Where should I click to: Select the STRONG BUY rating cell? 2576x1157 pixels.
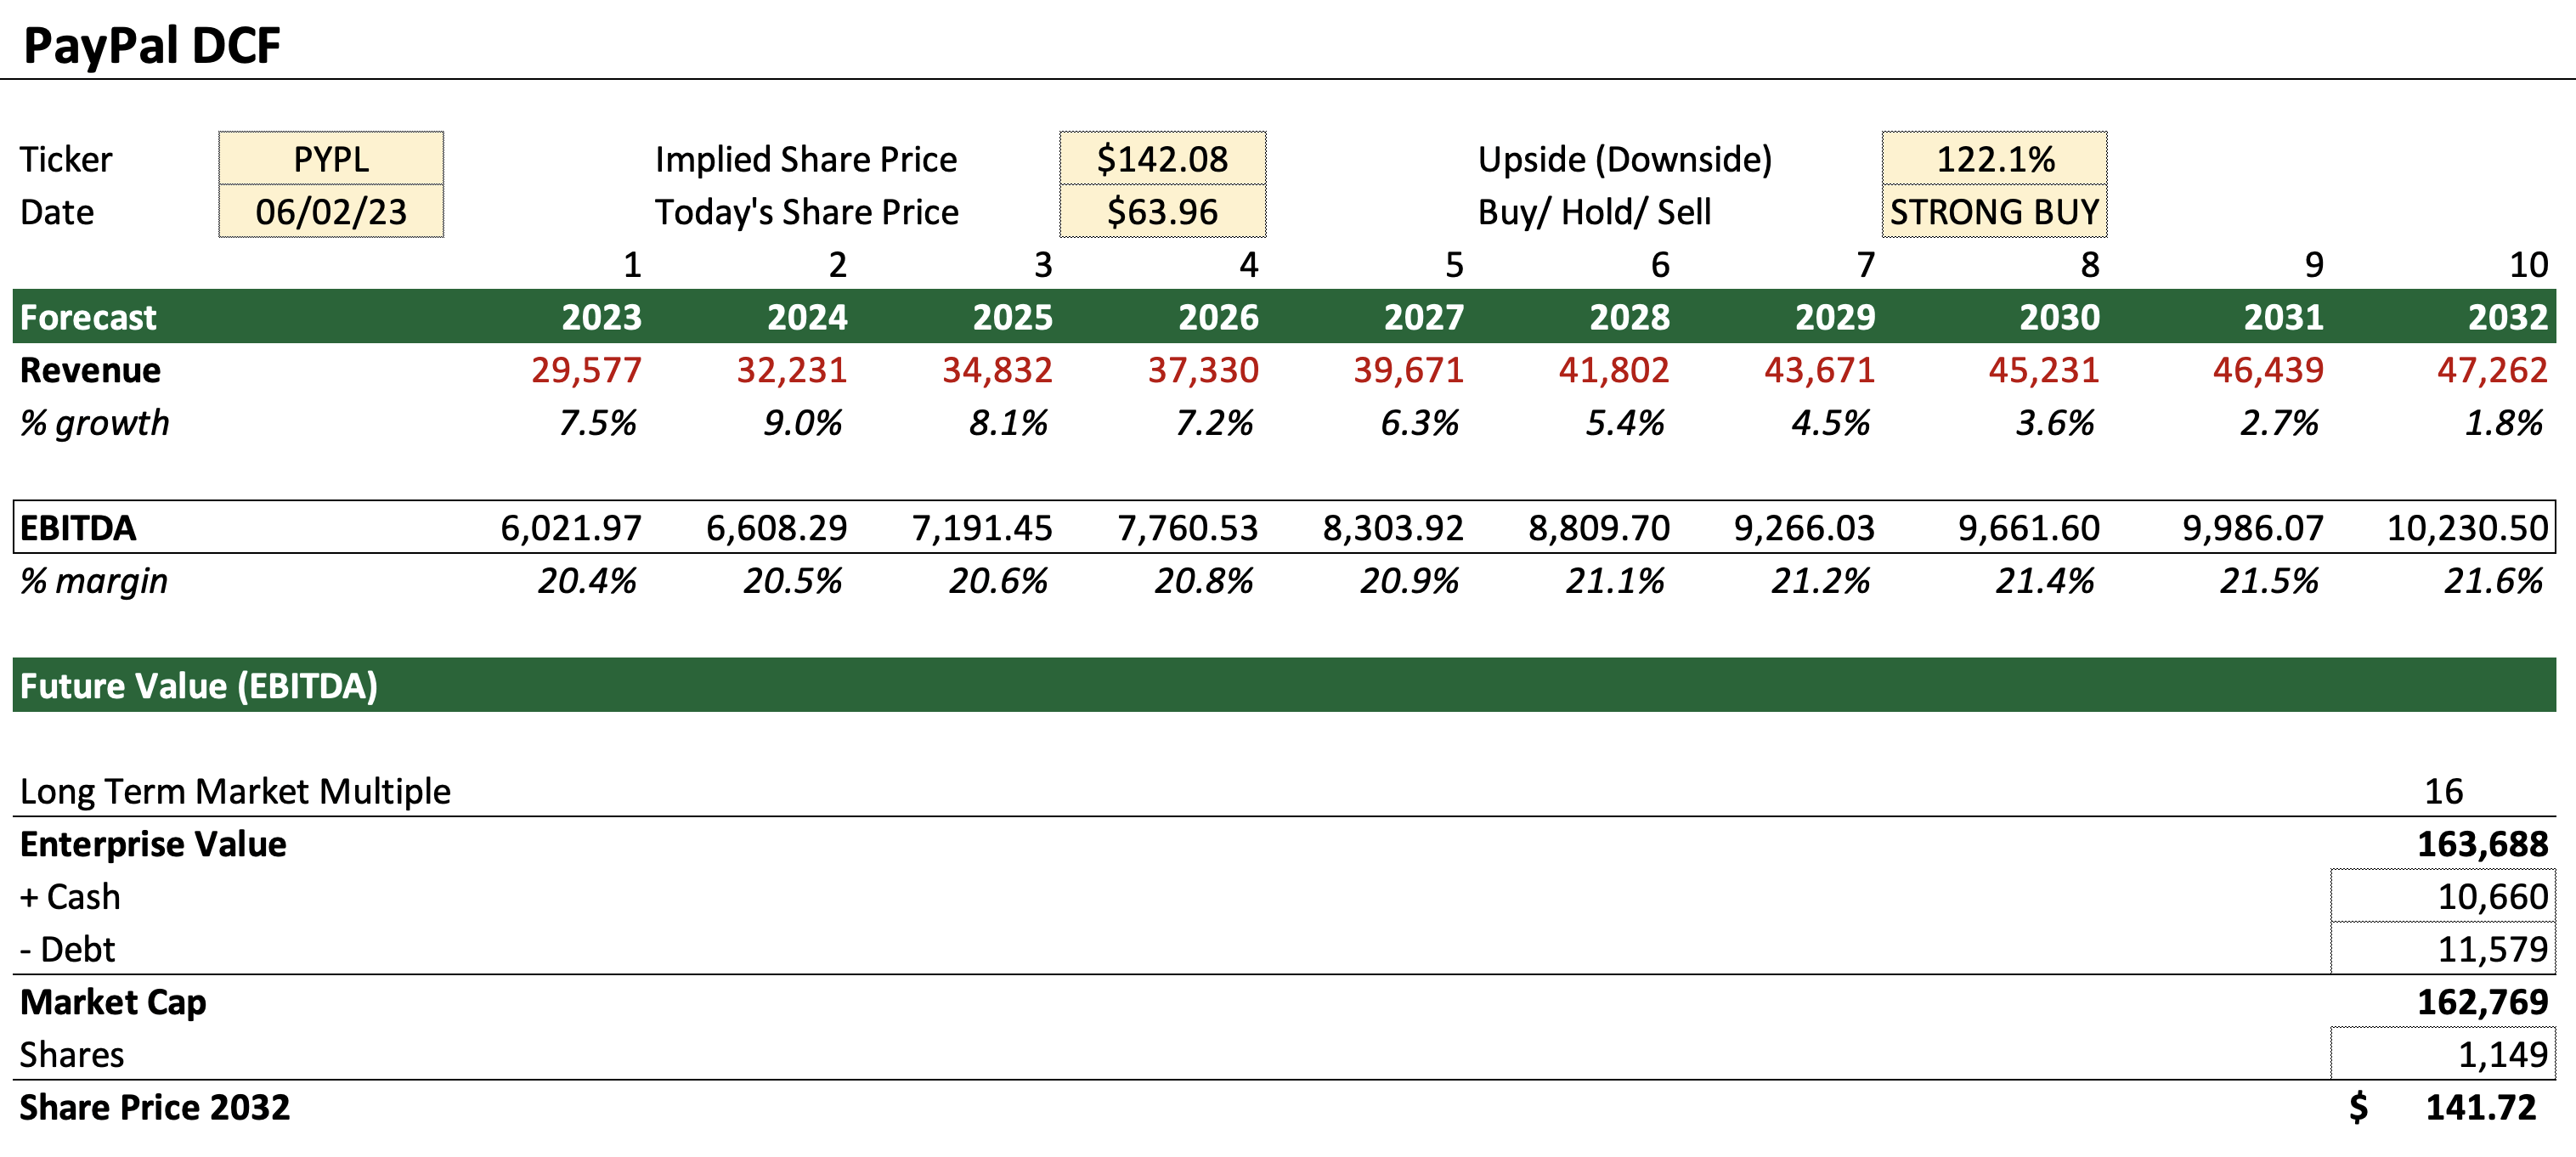pos(1994,211)
